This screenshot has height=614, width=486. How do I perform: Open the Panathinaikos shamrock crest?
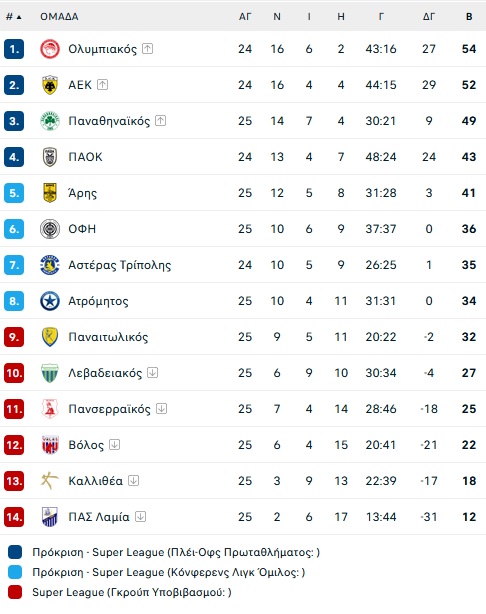[50, 121]
